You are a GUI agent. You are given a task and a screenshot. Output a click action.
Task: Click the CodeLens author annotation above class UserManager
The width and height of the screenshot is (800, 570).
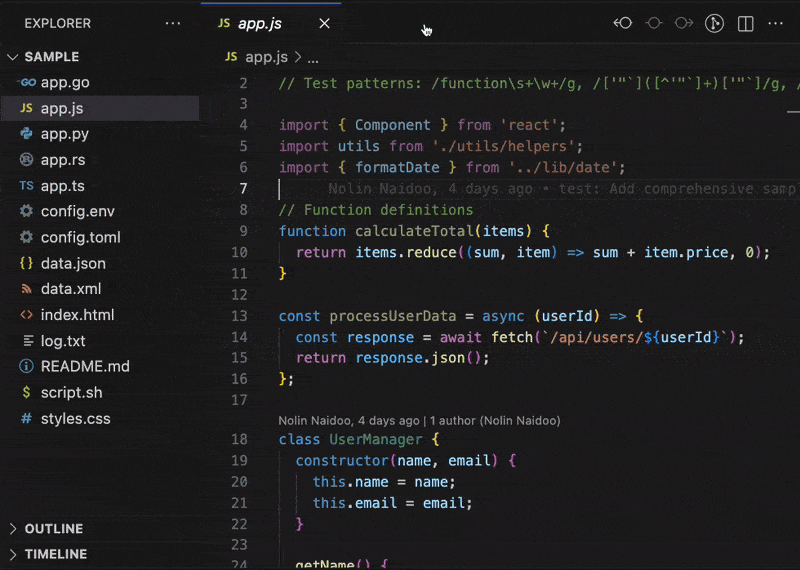coord(419,420)
